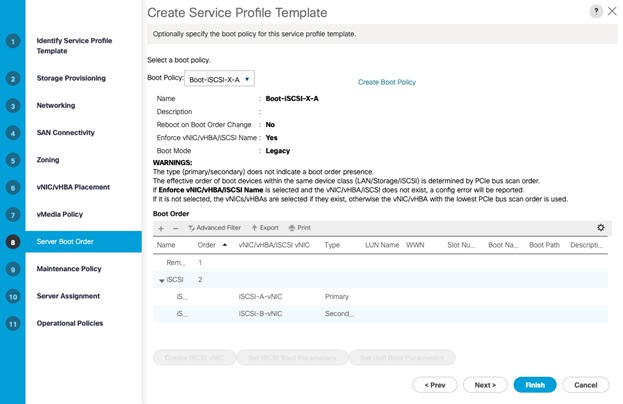Image resolution: width=623 pixels, height=404 pixels.
Task: Click step 10 circle icon
Action: click(13, 296)
